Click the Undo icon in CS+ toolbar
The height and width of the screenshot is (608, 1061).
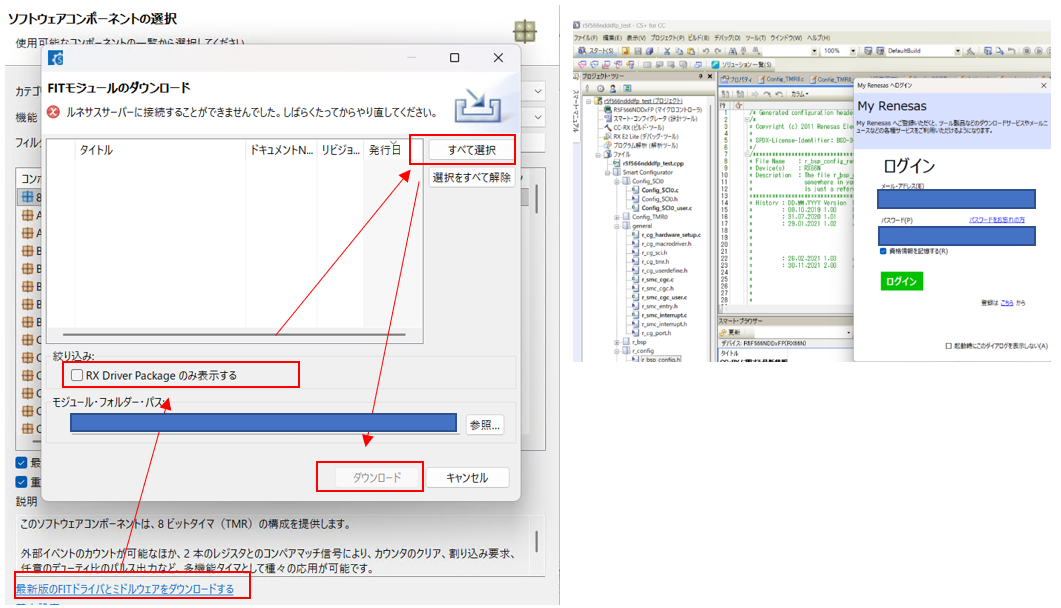click(x=706, y=51)
